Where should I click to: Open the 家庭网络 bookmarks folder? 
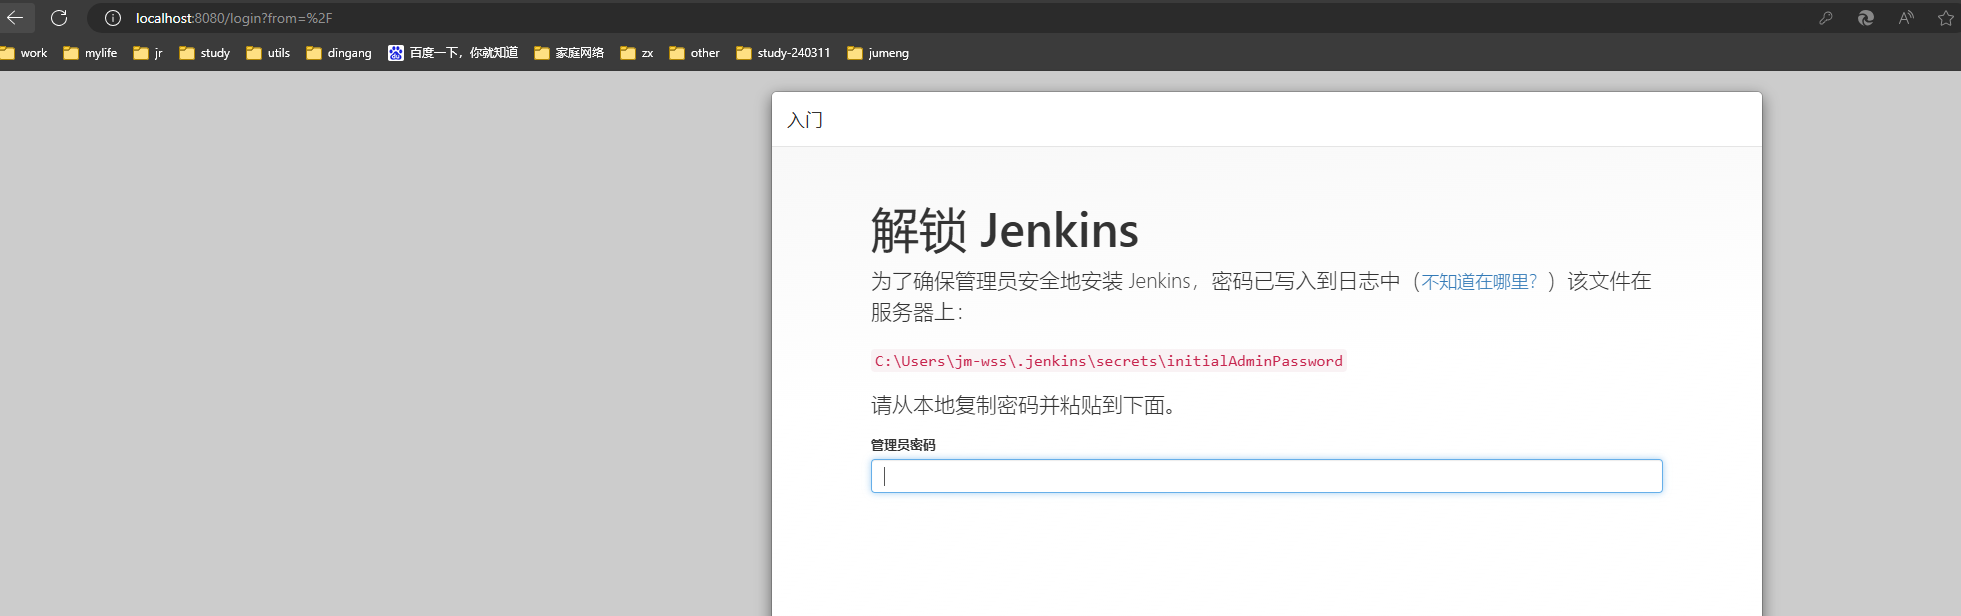coord(569,53)
